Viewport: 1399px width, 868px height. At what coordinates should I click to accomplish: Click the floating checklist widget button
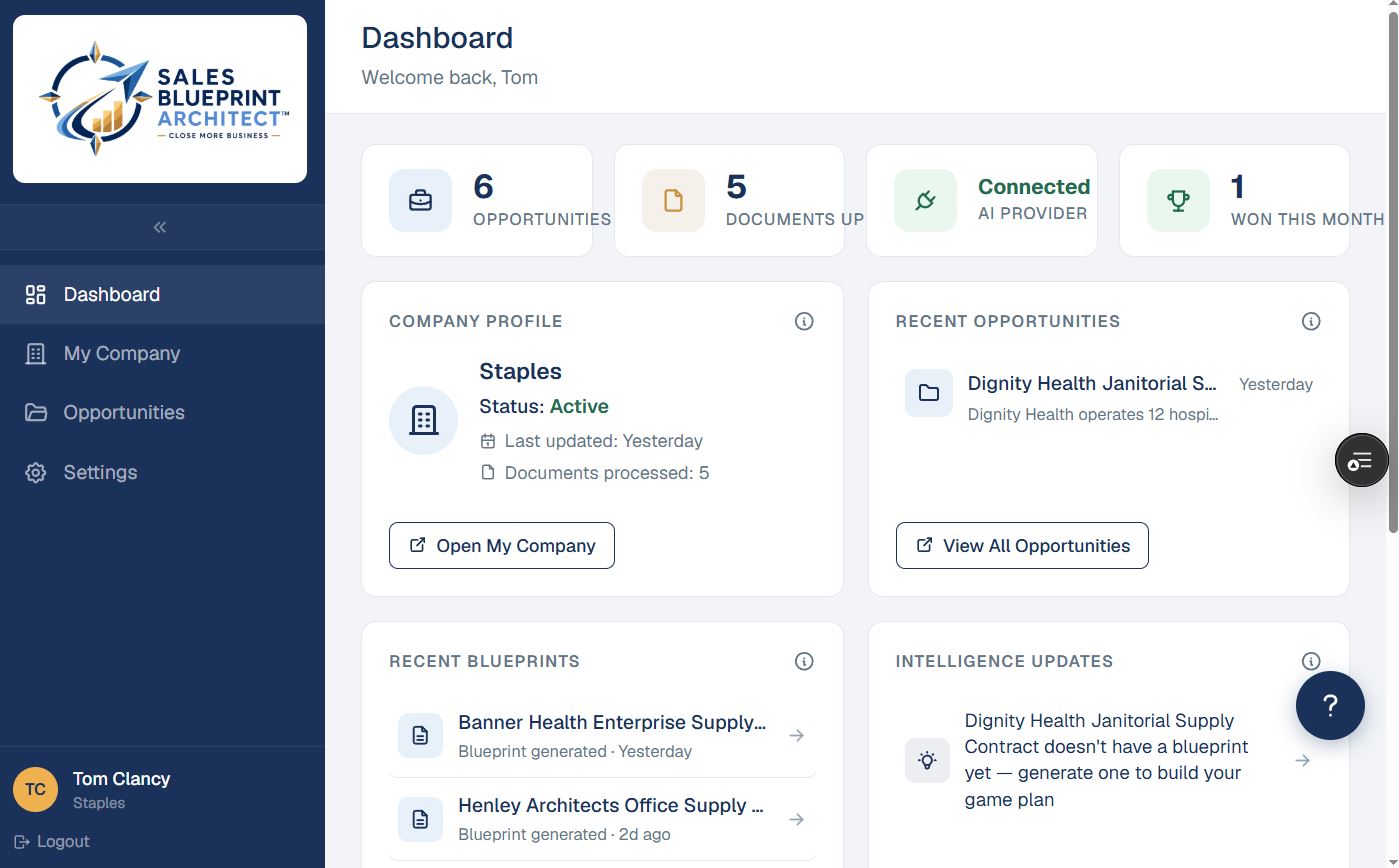tap(1362, 460)
